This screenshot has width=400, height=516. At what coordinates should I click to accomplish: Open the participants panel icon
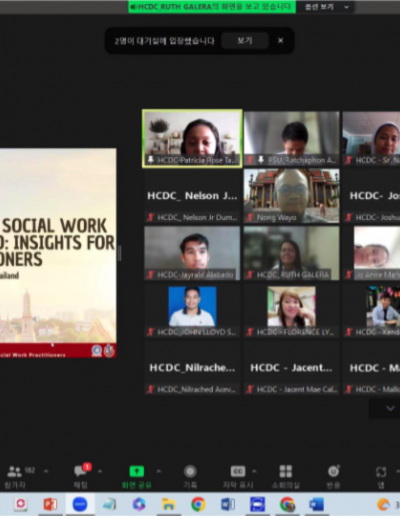tap(14, 471)
